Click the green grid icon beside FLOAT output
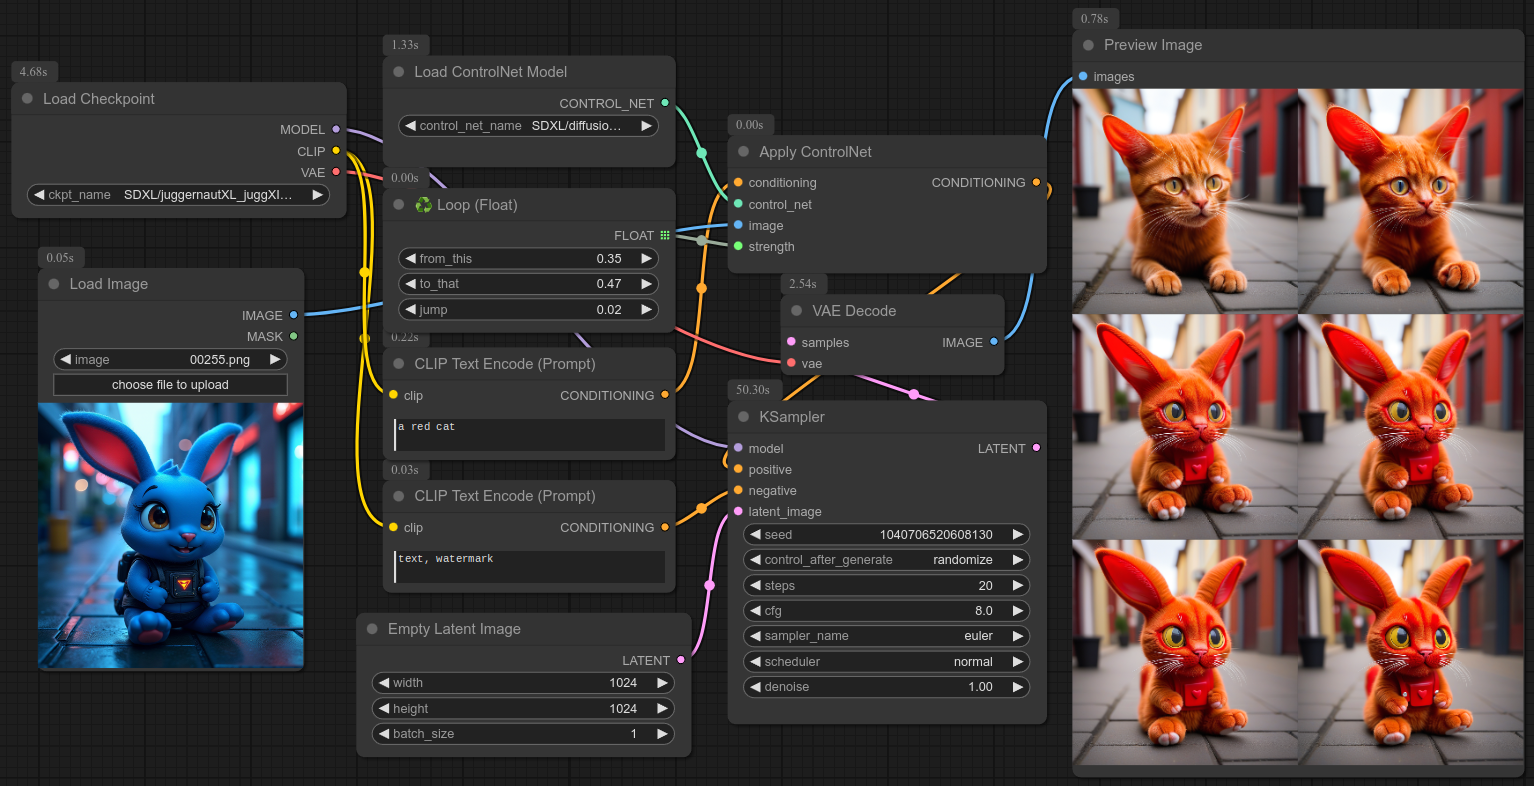Image resolution: width=1534 pixels, height=786 pixels. [x=664, y=235]
